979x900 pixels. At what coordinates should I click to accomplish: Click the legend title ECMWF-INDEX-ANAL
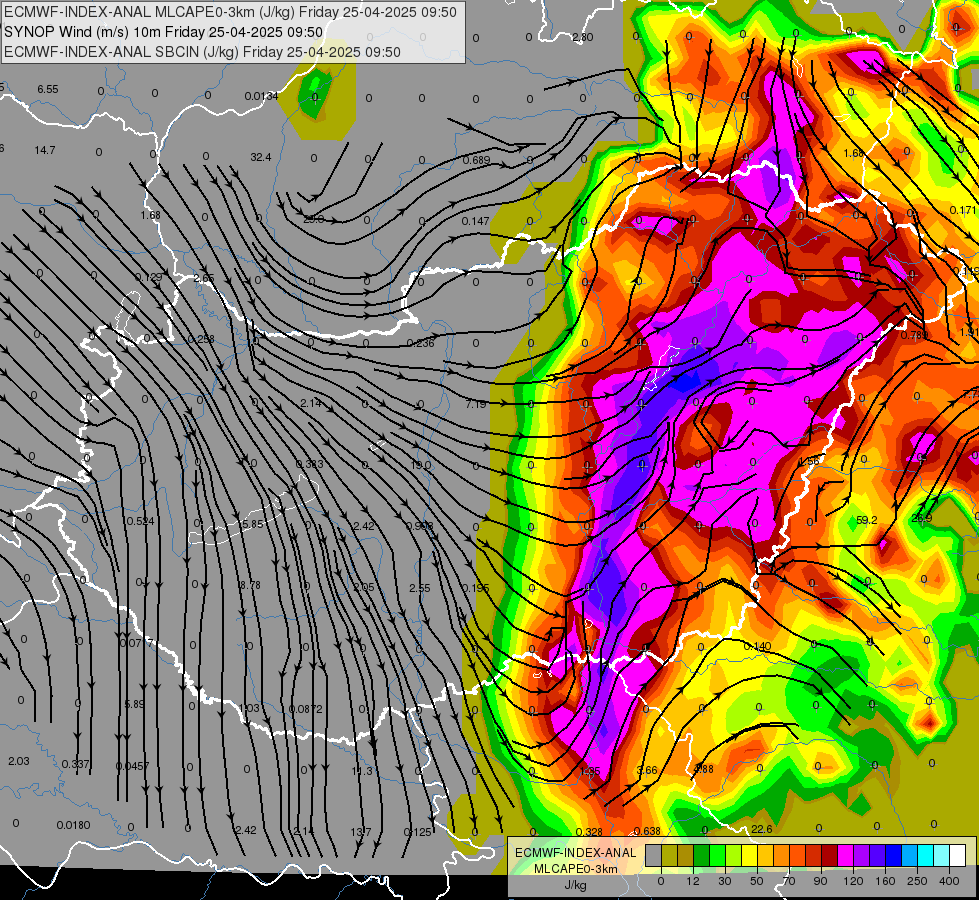coord(576,853)
